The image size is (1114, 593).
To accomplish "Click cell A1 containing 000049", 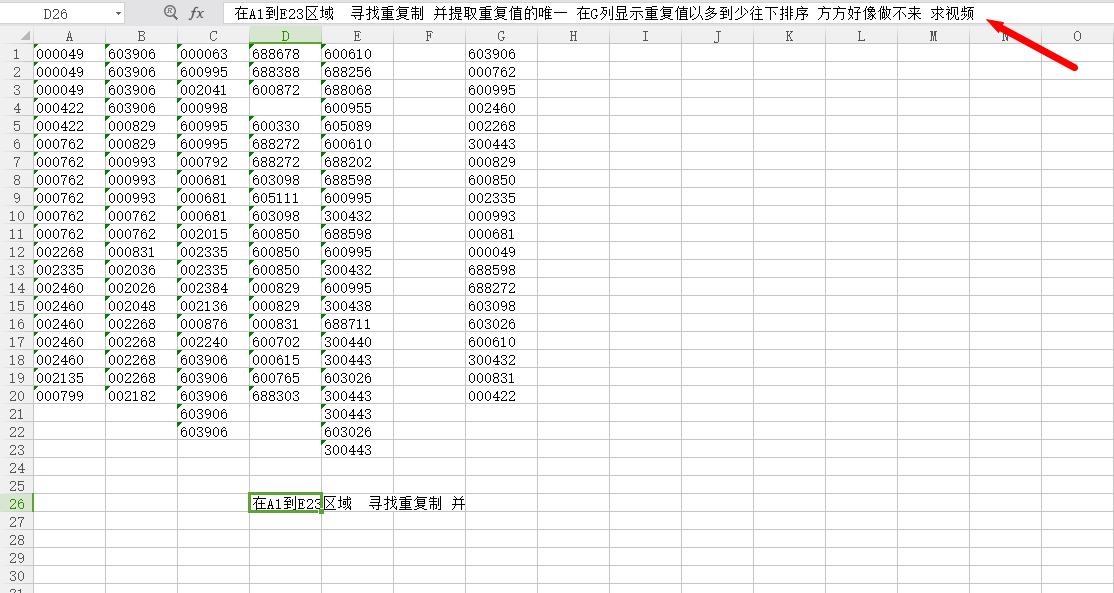I will 70,54.
